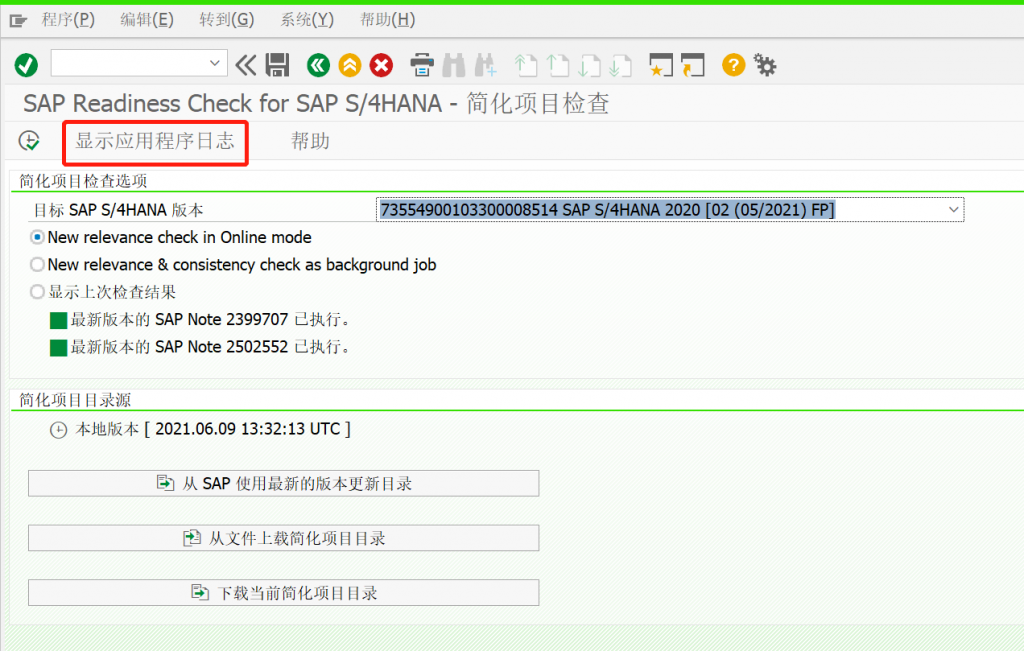Click the Next Page icon
Screen dimensions: 1024x651
(x=589, y=65)
